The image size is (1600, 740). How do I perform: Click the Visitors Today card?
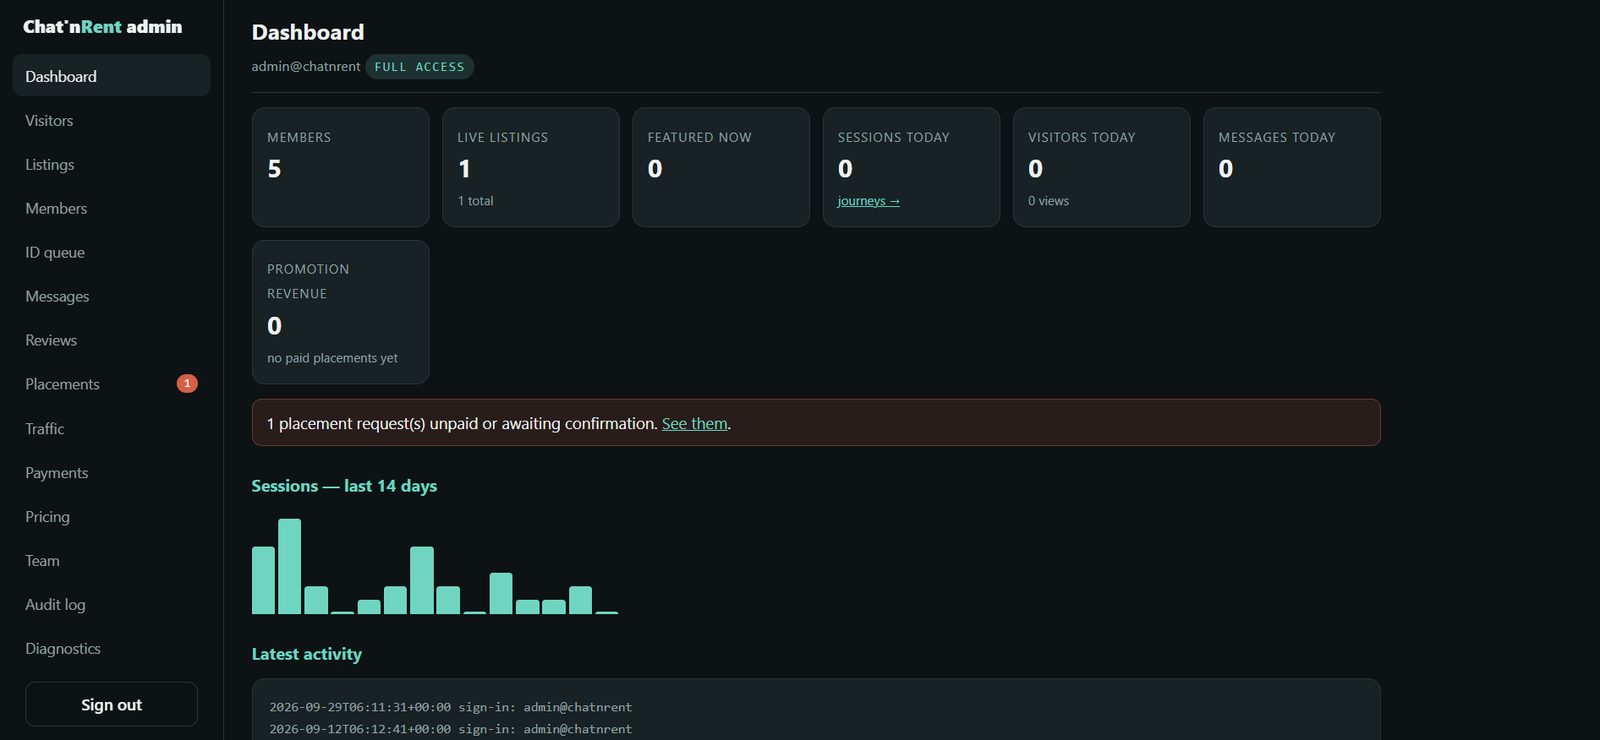(1102, 167)
